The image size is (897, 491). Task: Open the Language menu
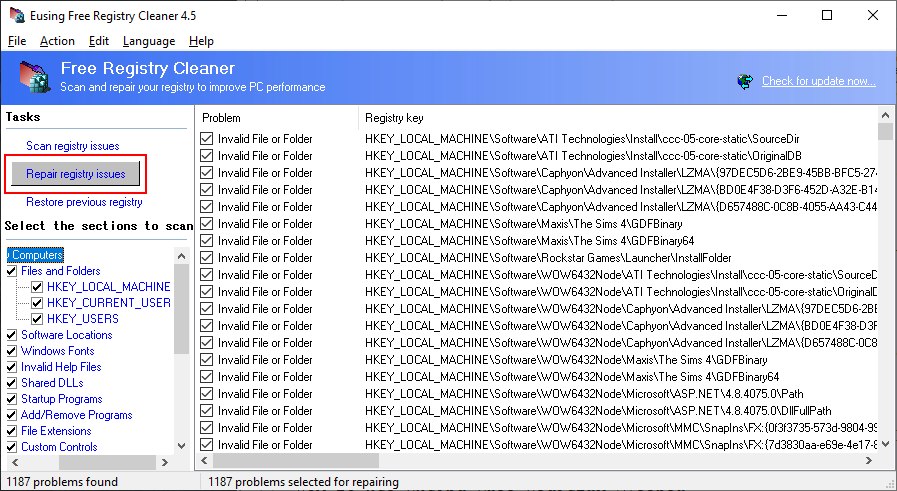click(148, 41)
